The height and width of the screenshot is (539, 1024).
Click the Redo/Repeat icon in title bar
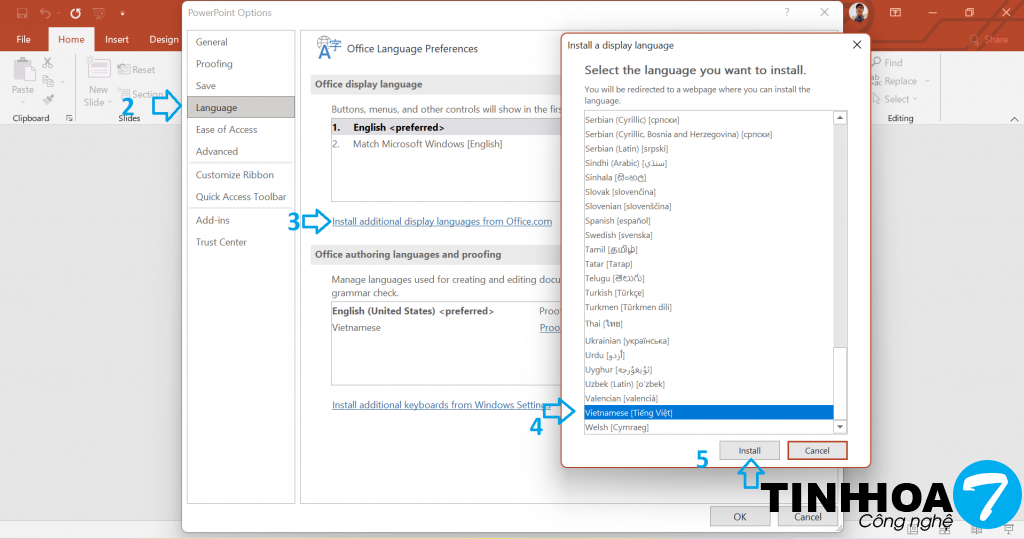[75, 13]
